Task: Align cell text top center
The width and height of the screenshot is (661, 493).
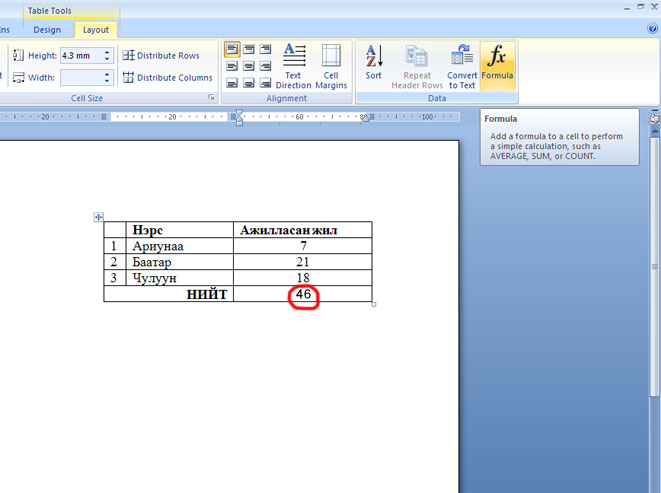Action: coord(249,49)
